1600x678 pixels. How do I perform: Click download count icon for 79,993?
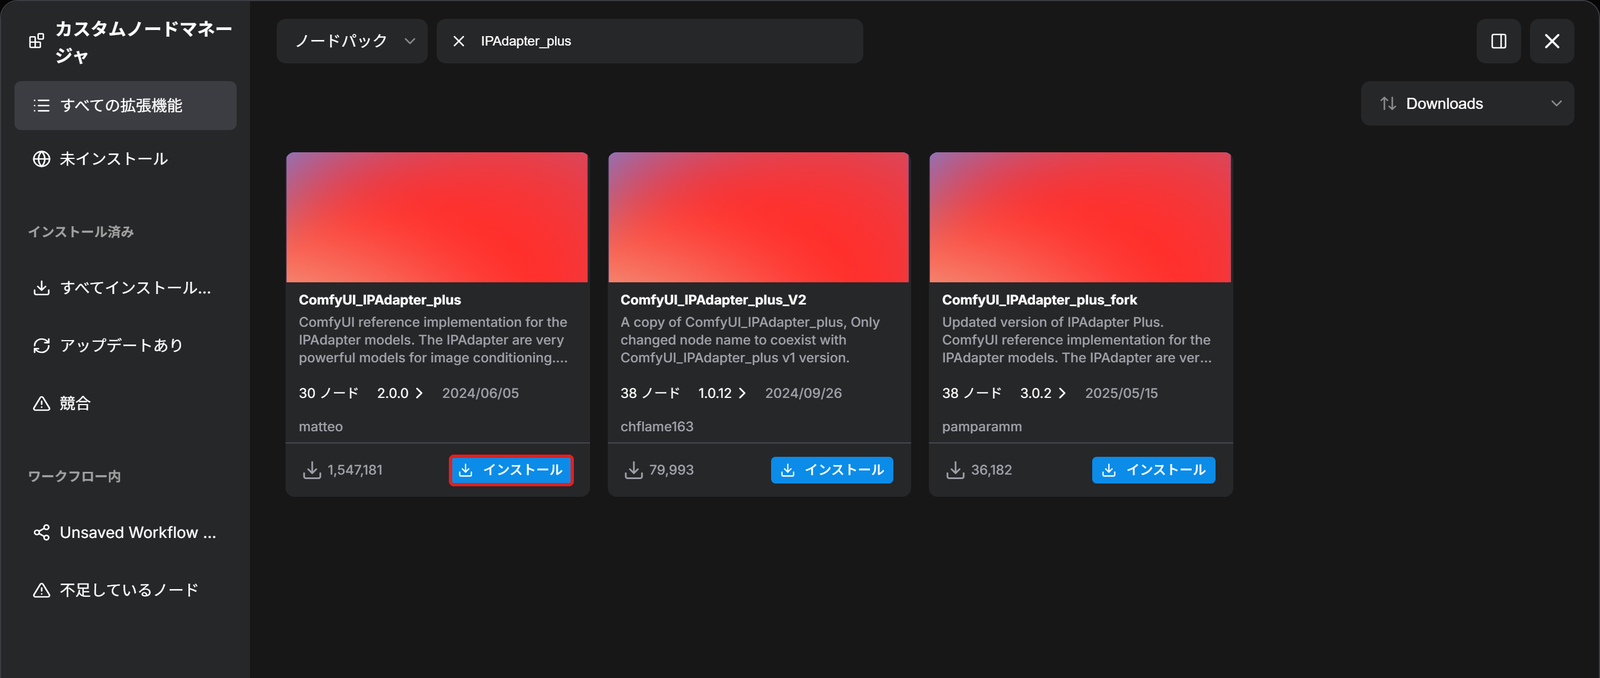pyautogui.click(x=634, y=470)
